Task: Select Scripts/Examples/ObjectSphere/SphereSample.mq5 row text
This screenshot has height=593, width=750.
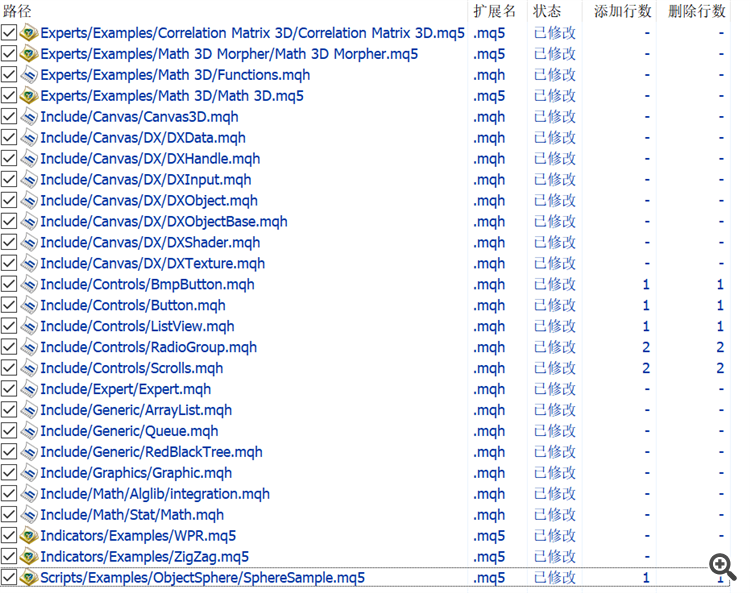Action: click(202, 578)
